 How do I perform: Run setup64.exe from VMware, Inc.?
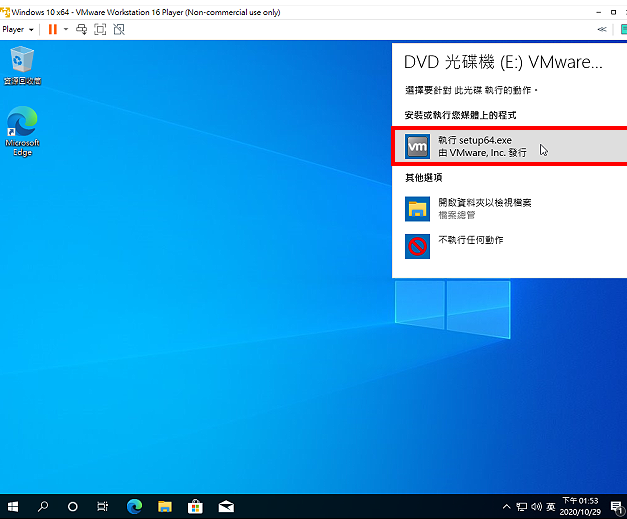tap(509, 146)
